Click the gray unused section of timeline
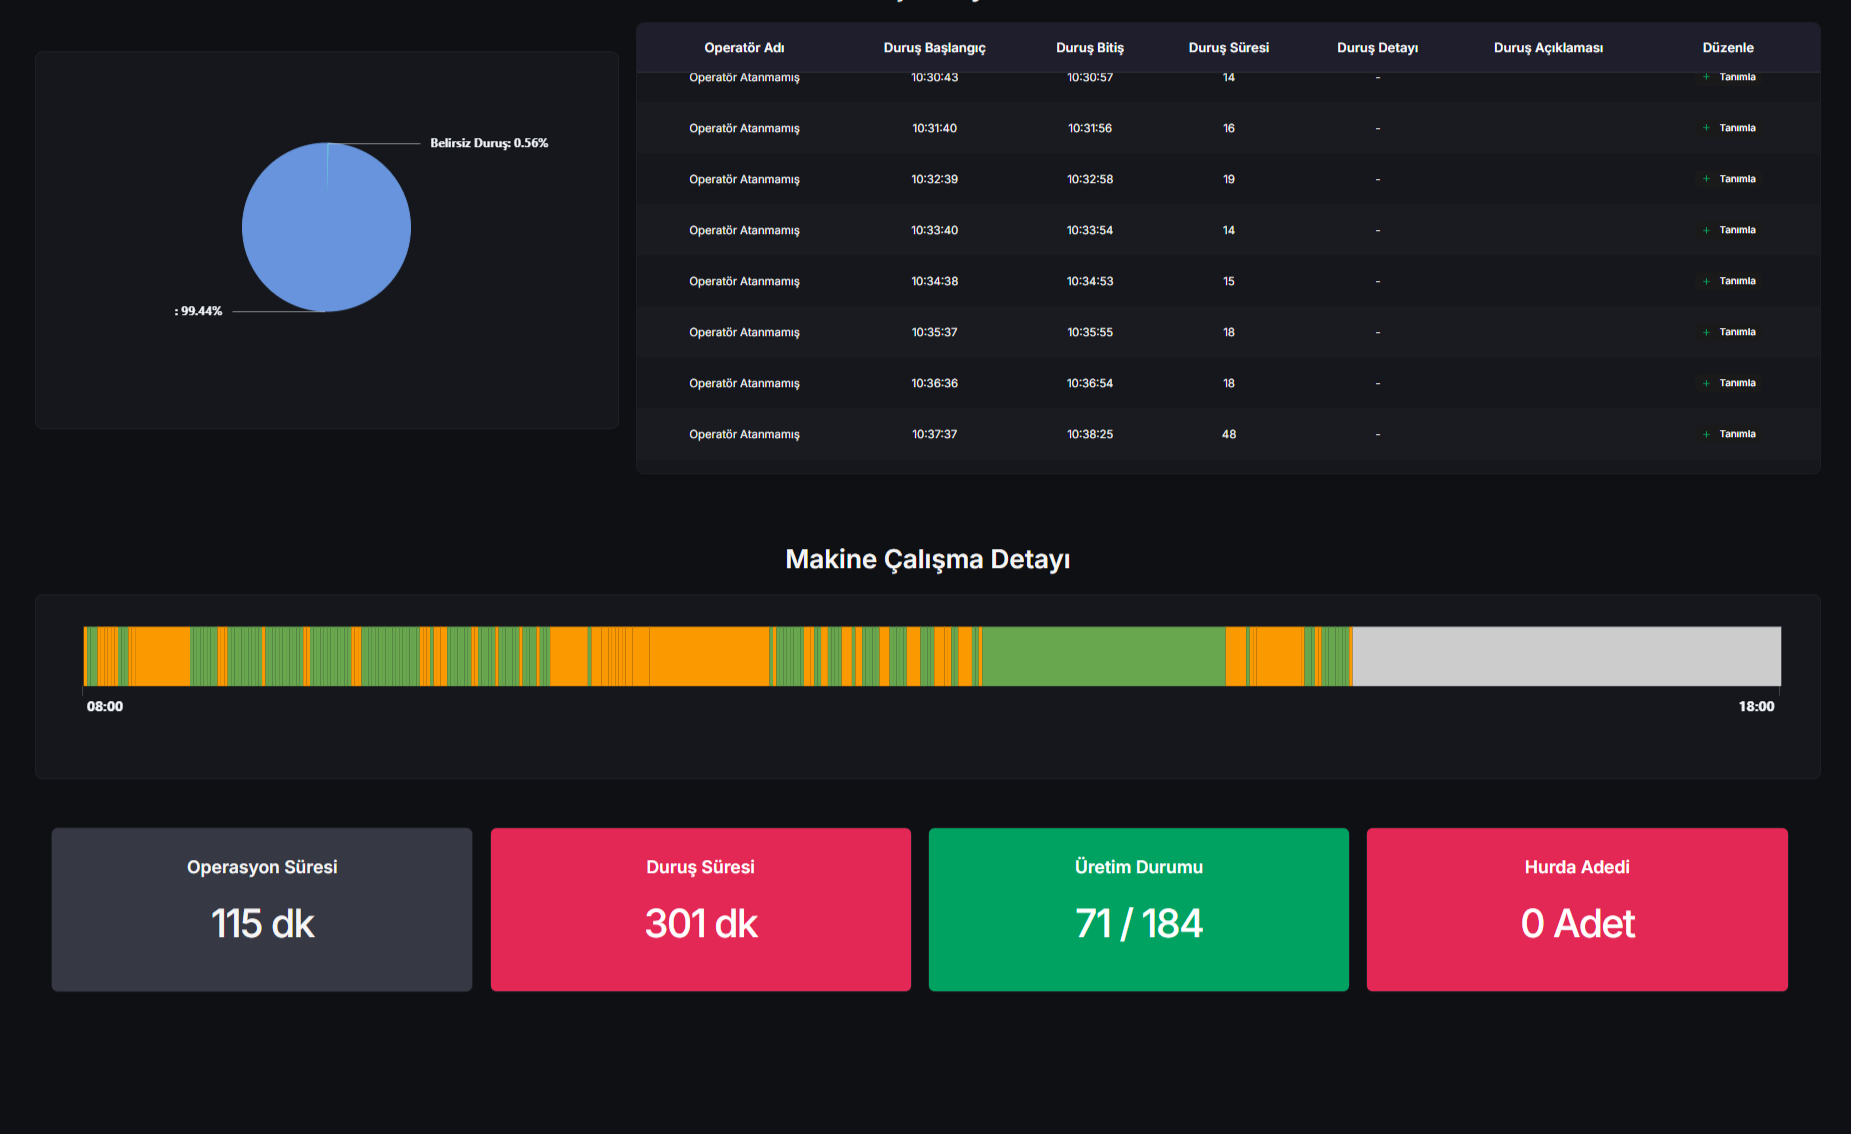1851x1134 pixels. [1565, 656]
